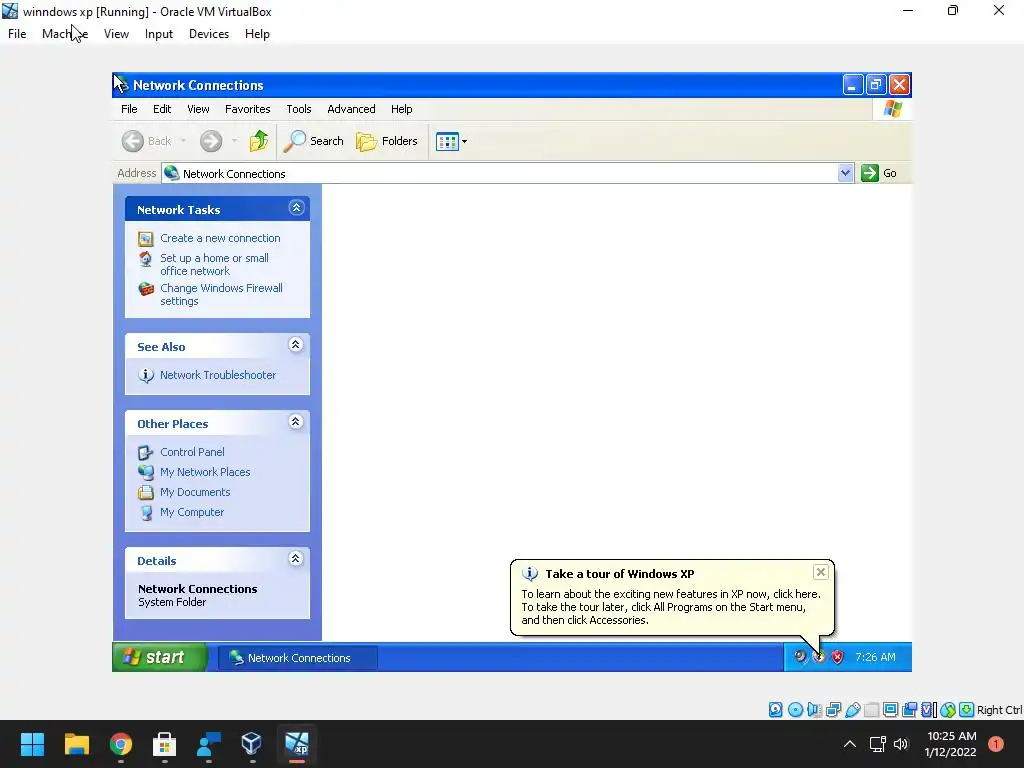Open Windows 11 Start button
Screen dimensions: 1024x768
click(32, 744)
